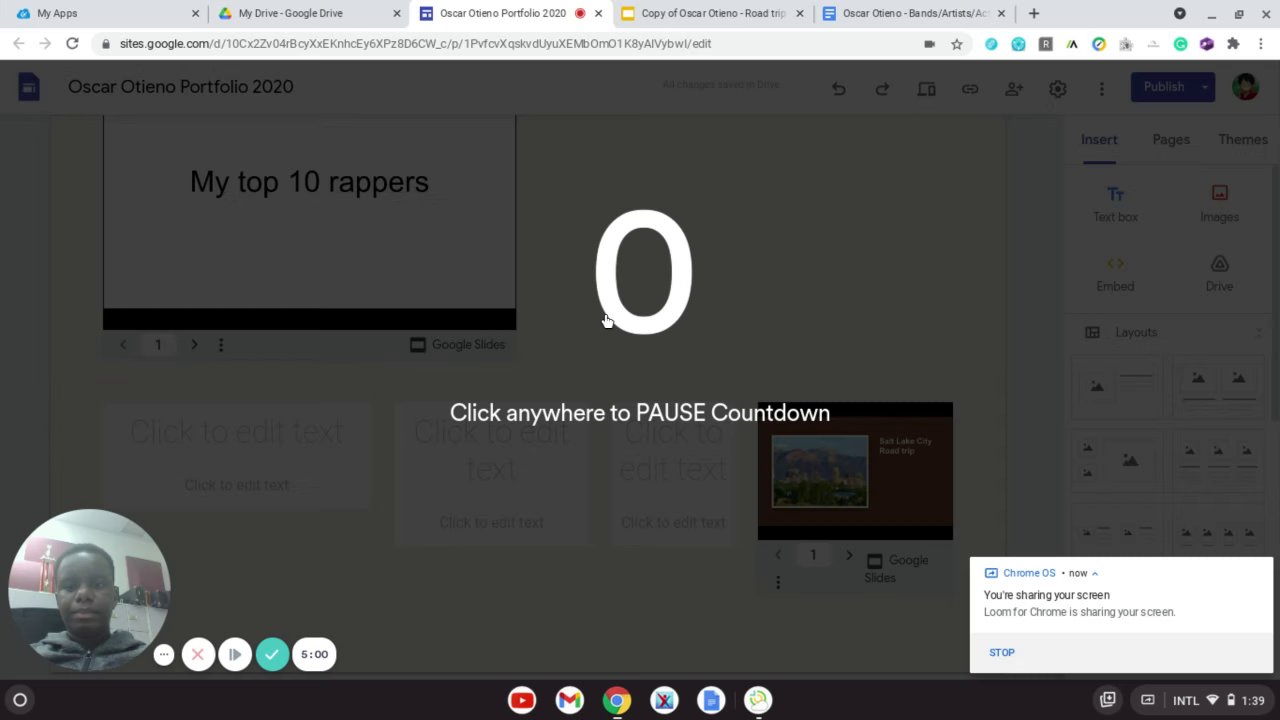Screen dimensions: 1280x720
Task: Expand Publish dropdown arrow
Action: point(1204,87)
